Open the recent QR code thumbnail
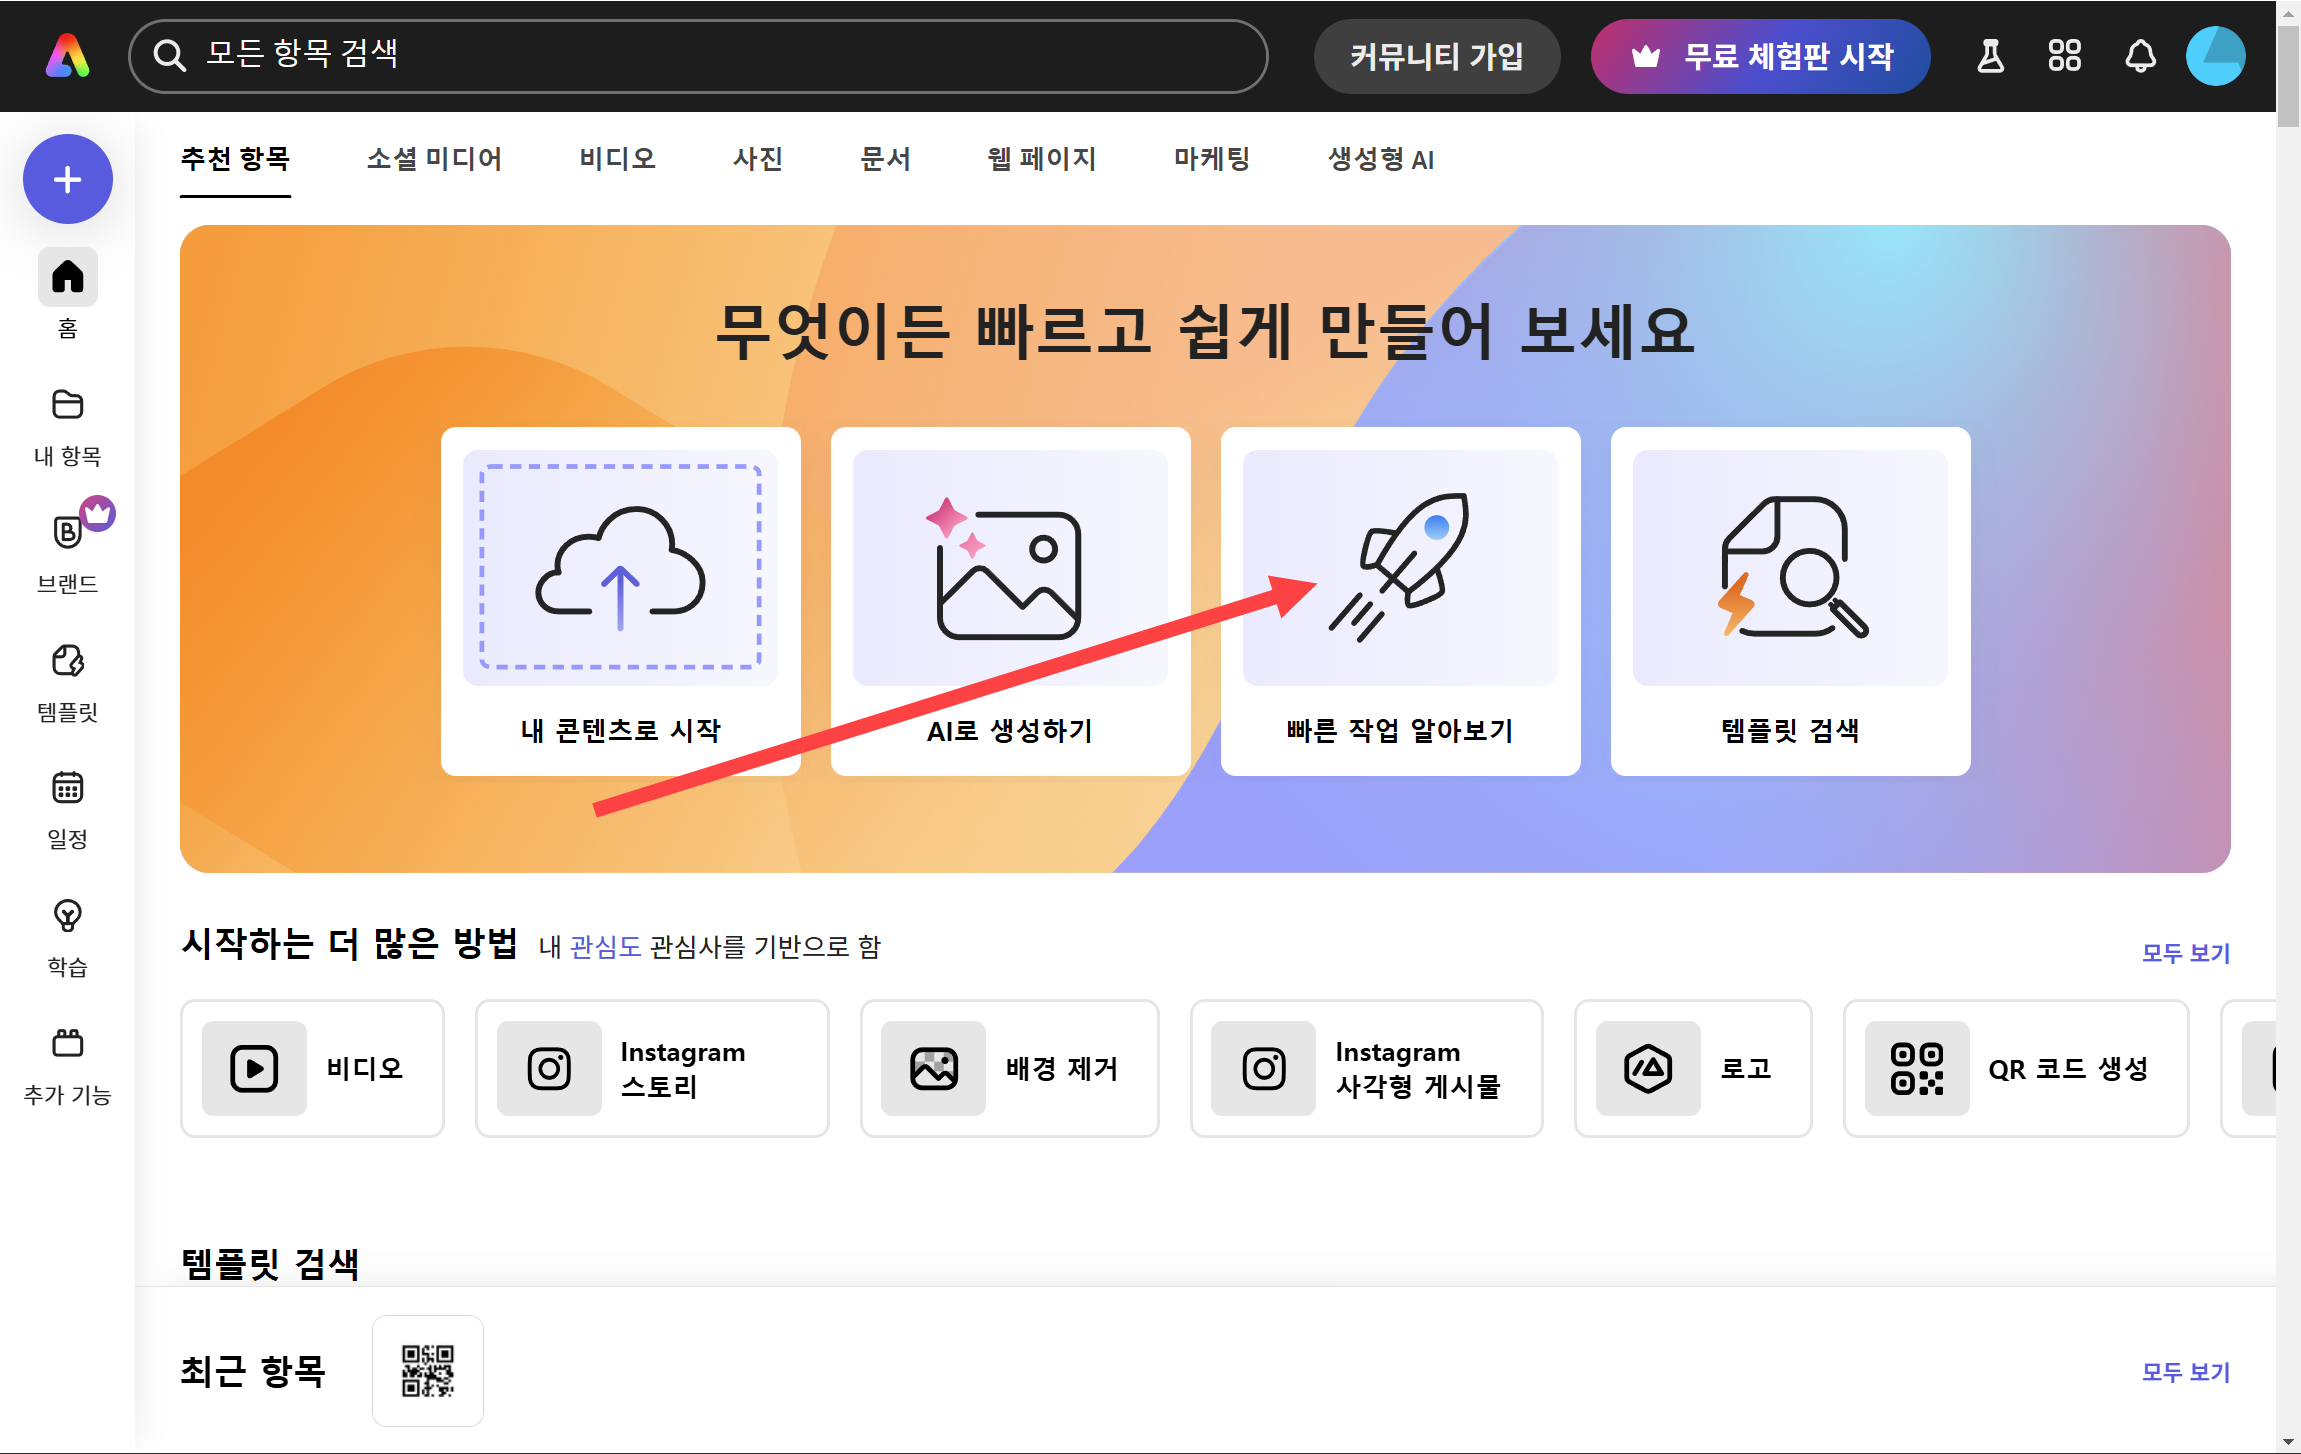The height and width of the screenshot is (1454, 2301). (428, 1370)
